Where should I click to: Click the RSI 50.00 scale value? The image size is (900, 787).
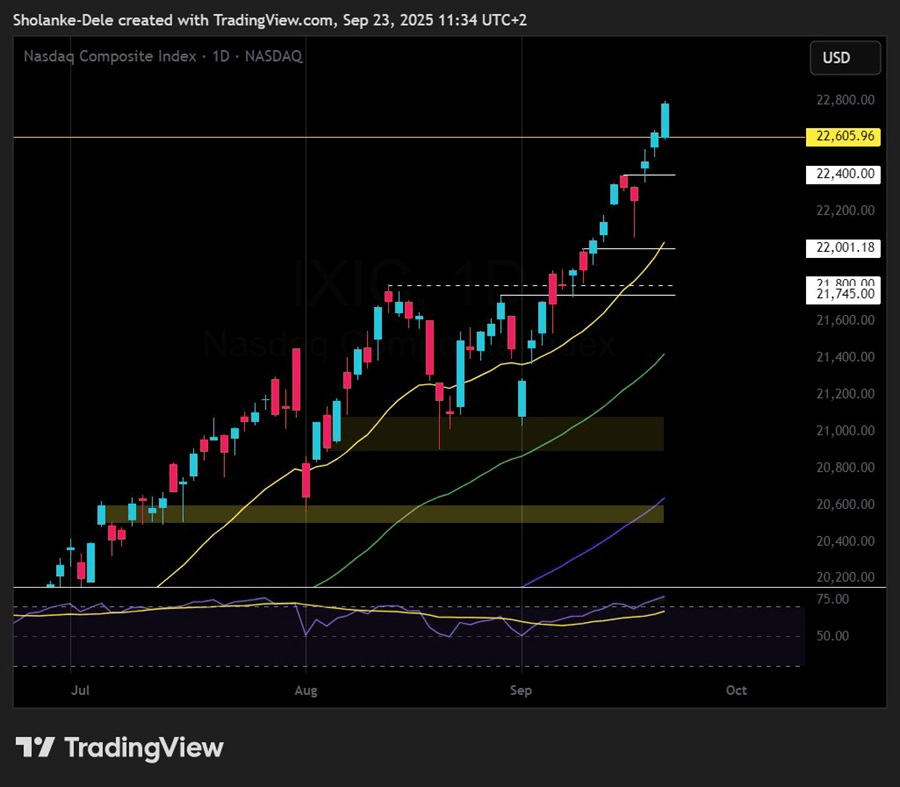[832, 636]
